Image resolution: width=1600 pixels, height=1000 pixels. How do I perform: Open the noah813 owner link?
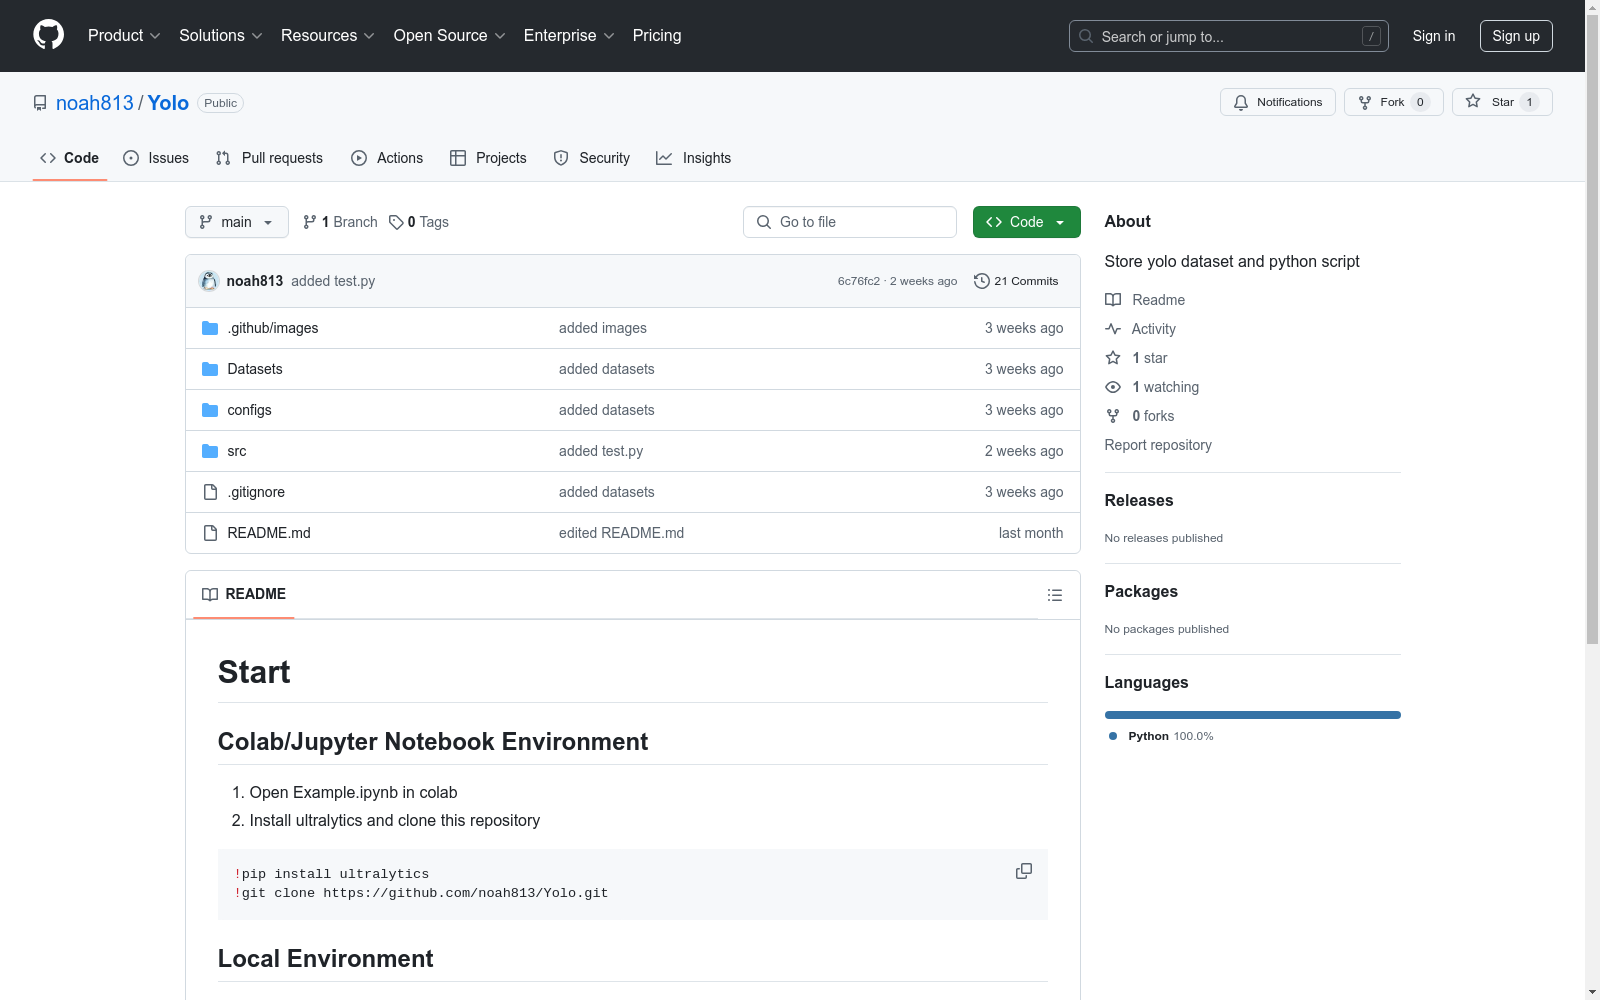click(x=95, y=103)
